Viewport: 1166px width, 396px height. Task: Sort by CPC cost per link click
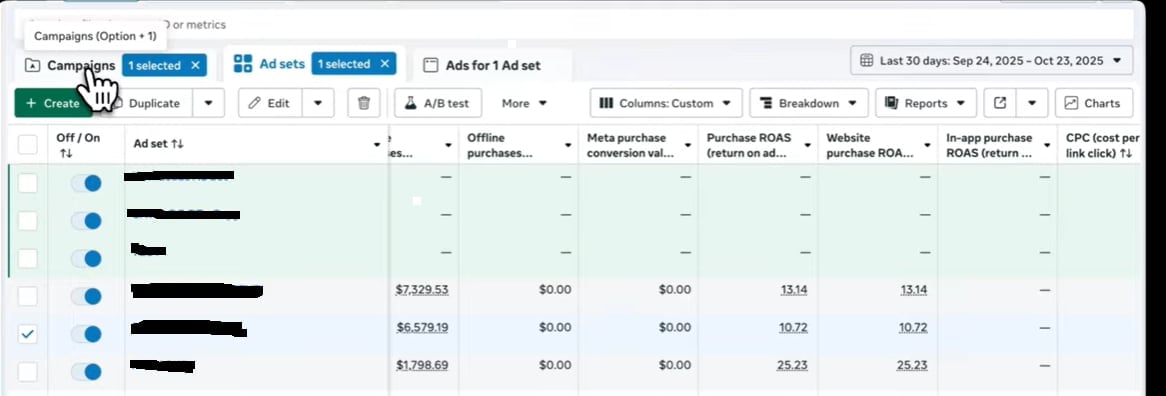click(1102, 145)
